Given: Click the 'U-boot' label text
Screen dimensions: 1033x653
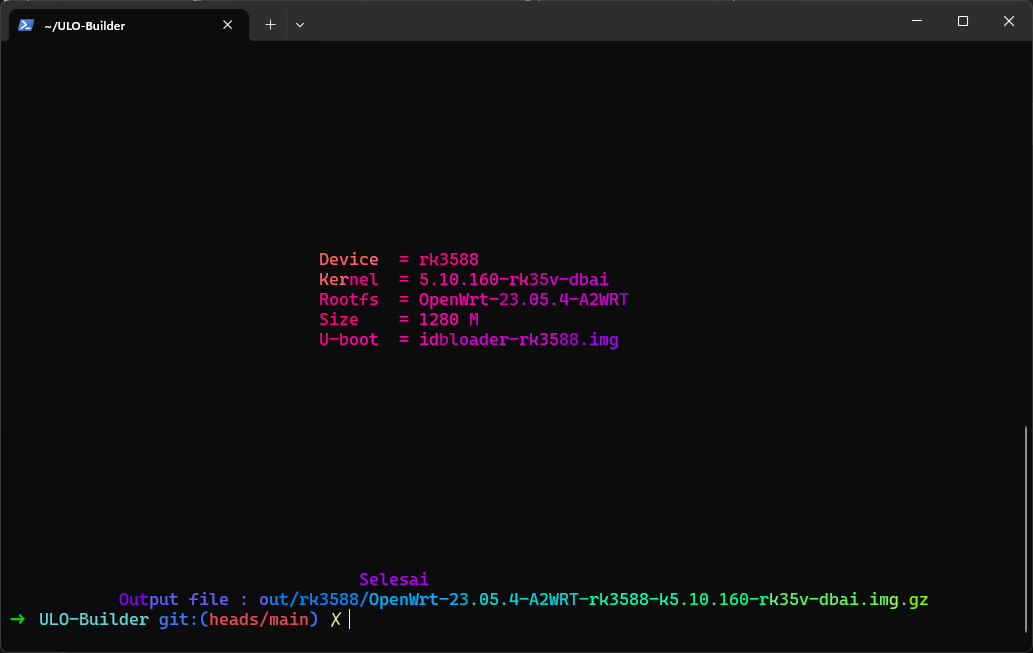Looking at the screenshot, I should coord(349,339).
